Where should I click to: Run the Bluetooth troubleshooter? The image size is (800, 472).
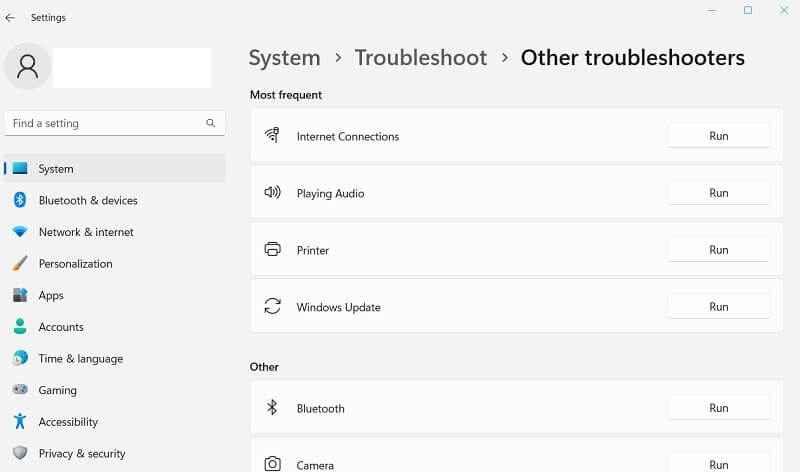pyautogui.click(x=718, y=408)
